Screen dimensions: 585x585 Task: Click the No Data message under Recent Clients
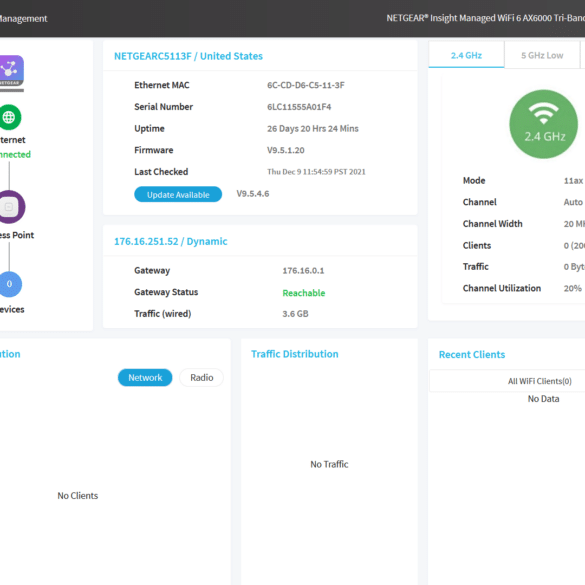543,399
